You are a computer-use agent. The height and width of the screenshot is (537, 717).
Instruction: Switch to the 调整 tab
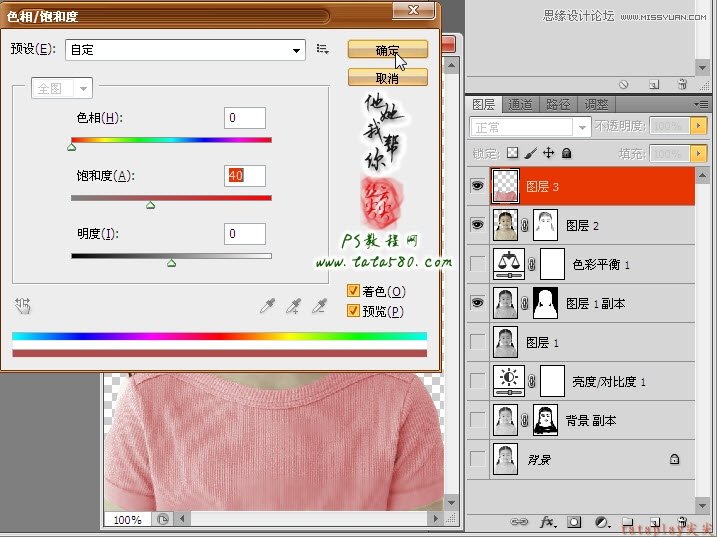(x=596, y=105)
